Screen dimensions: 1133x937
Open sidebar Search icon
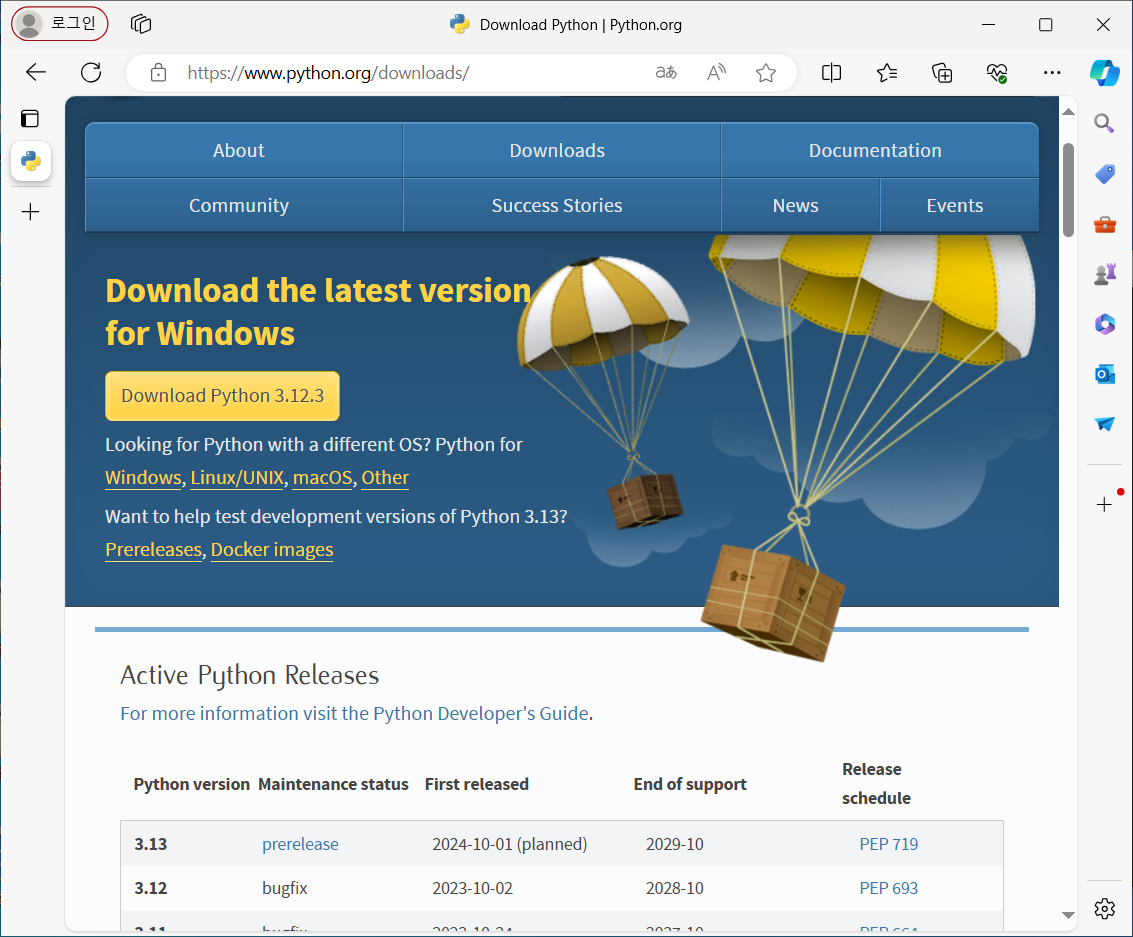pos(1104,123)
